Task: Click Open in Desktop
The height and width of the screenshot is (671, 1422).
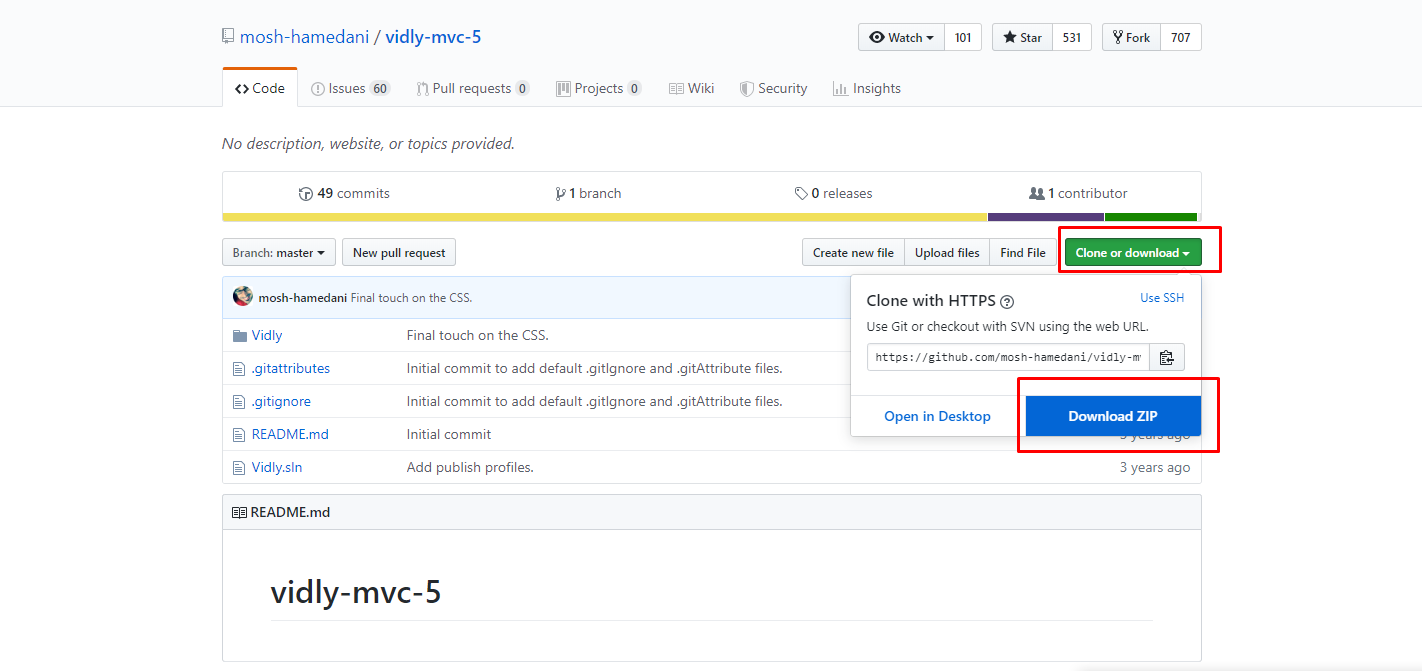Action: [x=937, y=416]
